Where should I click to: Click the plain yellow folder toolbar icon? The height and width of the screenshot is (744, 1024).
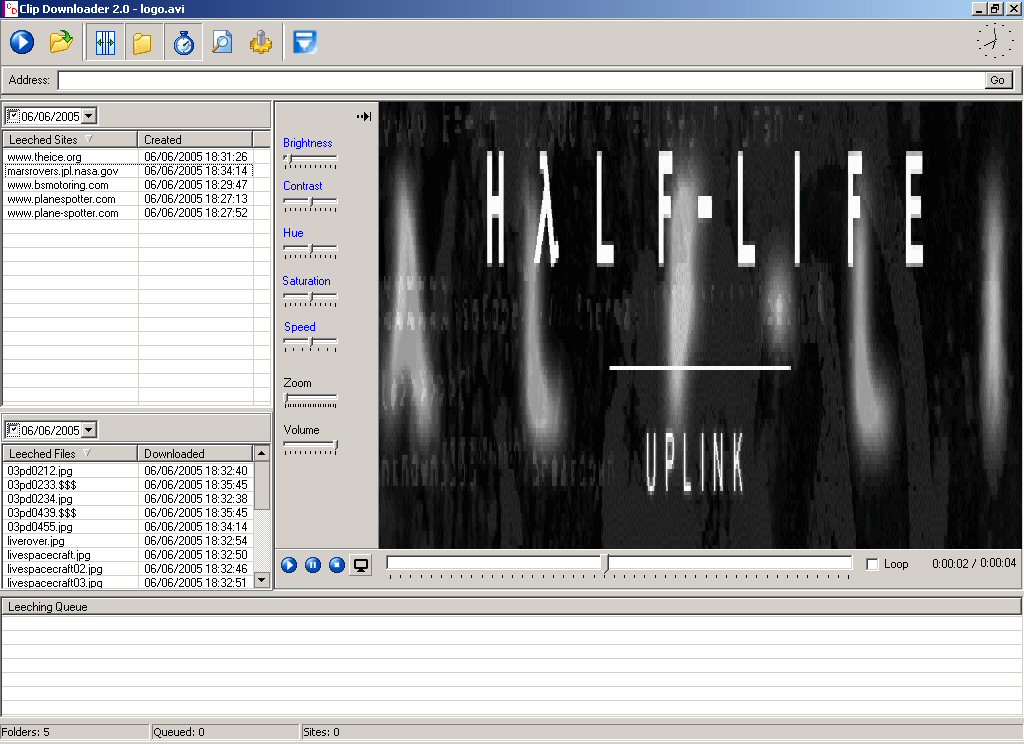tap(142, 43)
